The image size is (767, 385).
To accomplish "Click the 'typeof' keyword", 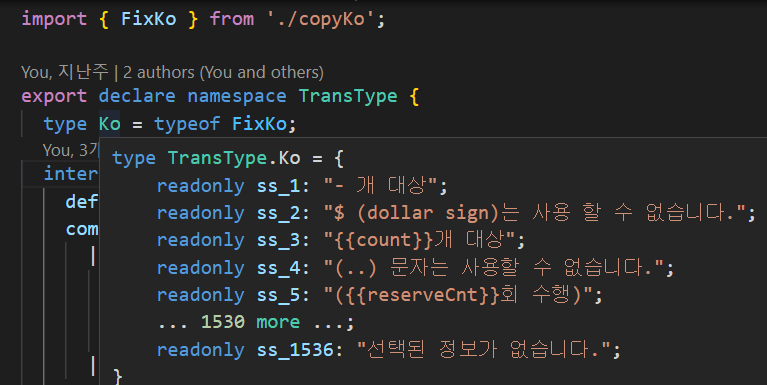I will click(187, 124).
